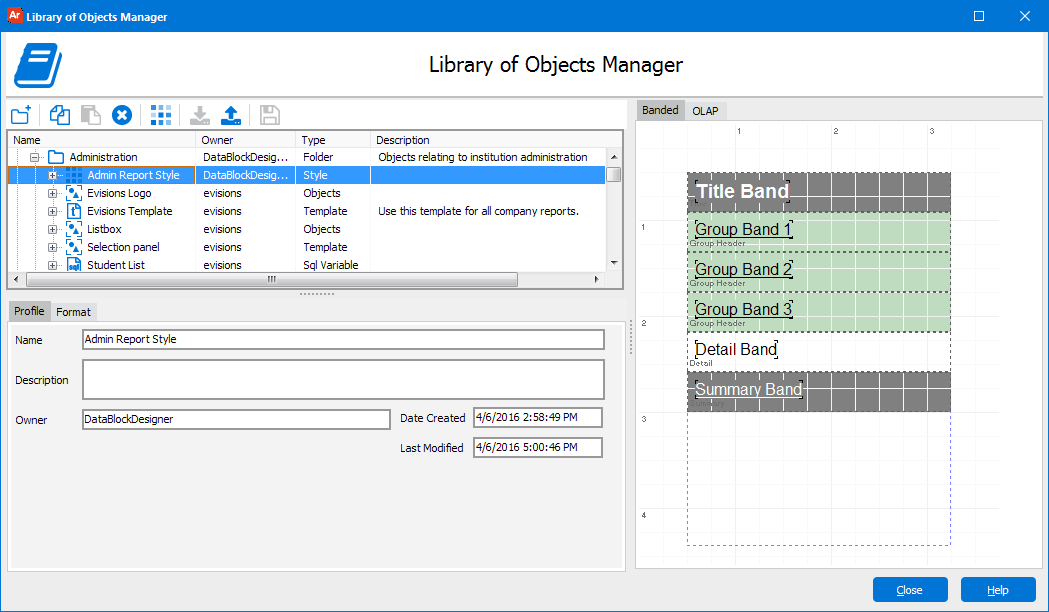Screen dimensions: 1049x612
Task: Expand the Listbox tree item
Action: click(51, 229)
